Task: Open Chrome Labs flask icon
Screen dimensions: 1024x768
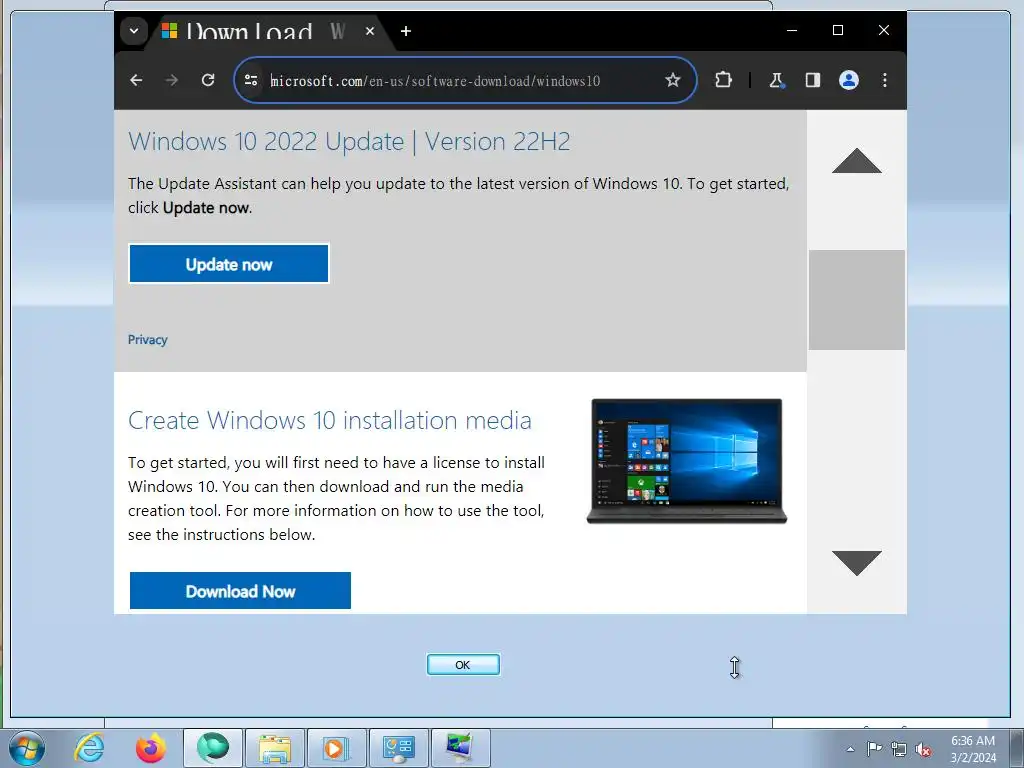Action: pyautogui.click(x=776, y=80)
